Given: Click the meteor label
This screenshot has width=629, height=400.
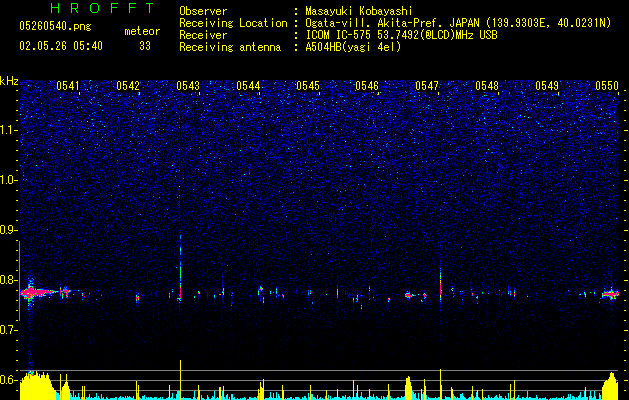Looking at the screenshot, I should (142, 31).
